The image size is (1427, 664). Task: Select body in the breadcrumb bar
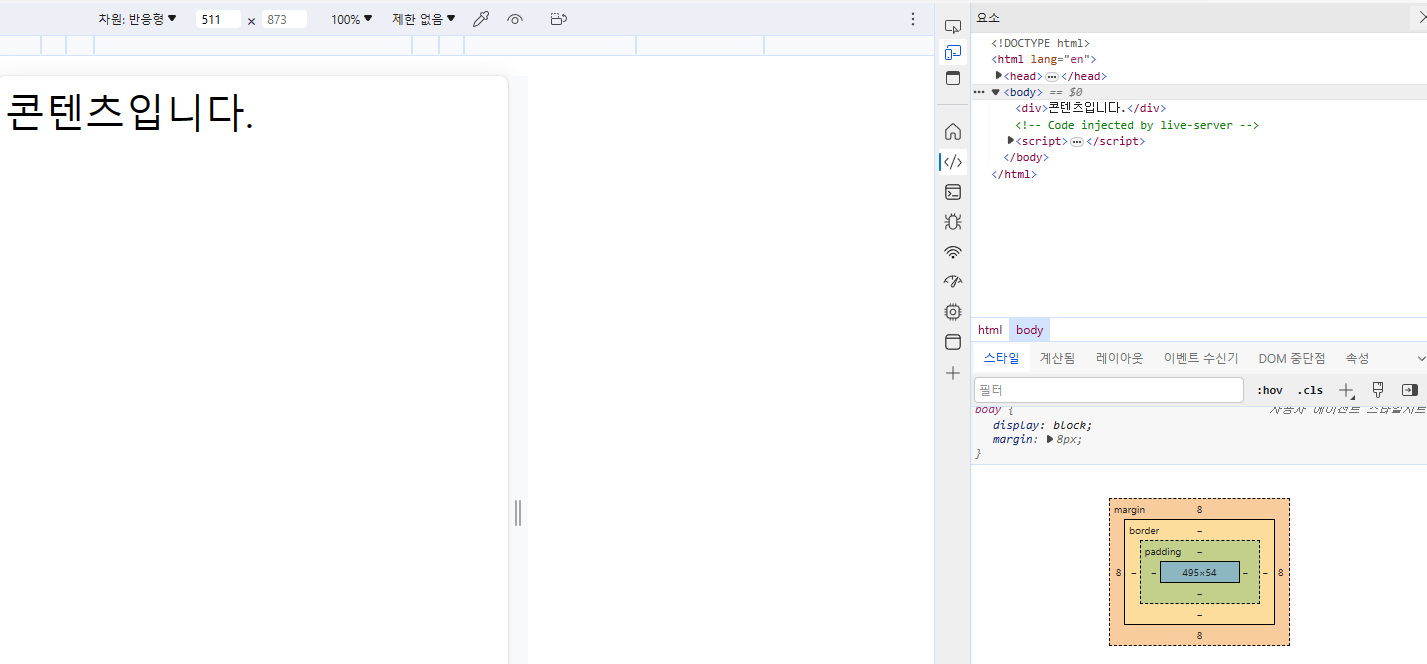(x=1029, y=330)
